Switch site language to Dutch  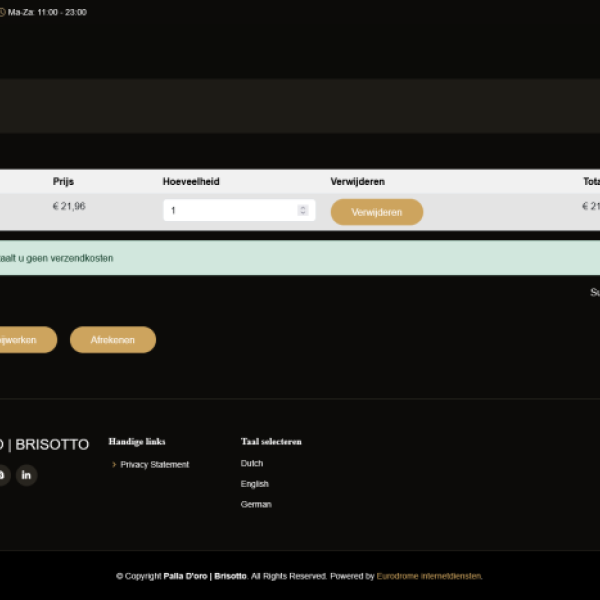tap(252, 464)
